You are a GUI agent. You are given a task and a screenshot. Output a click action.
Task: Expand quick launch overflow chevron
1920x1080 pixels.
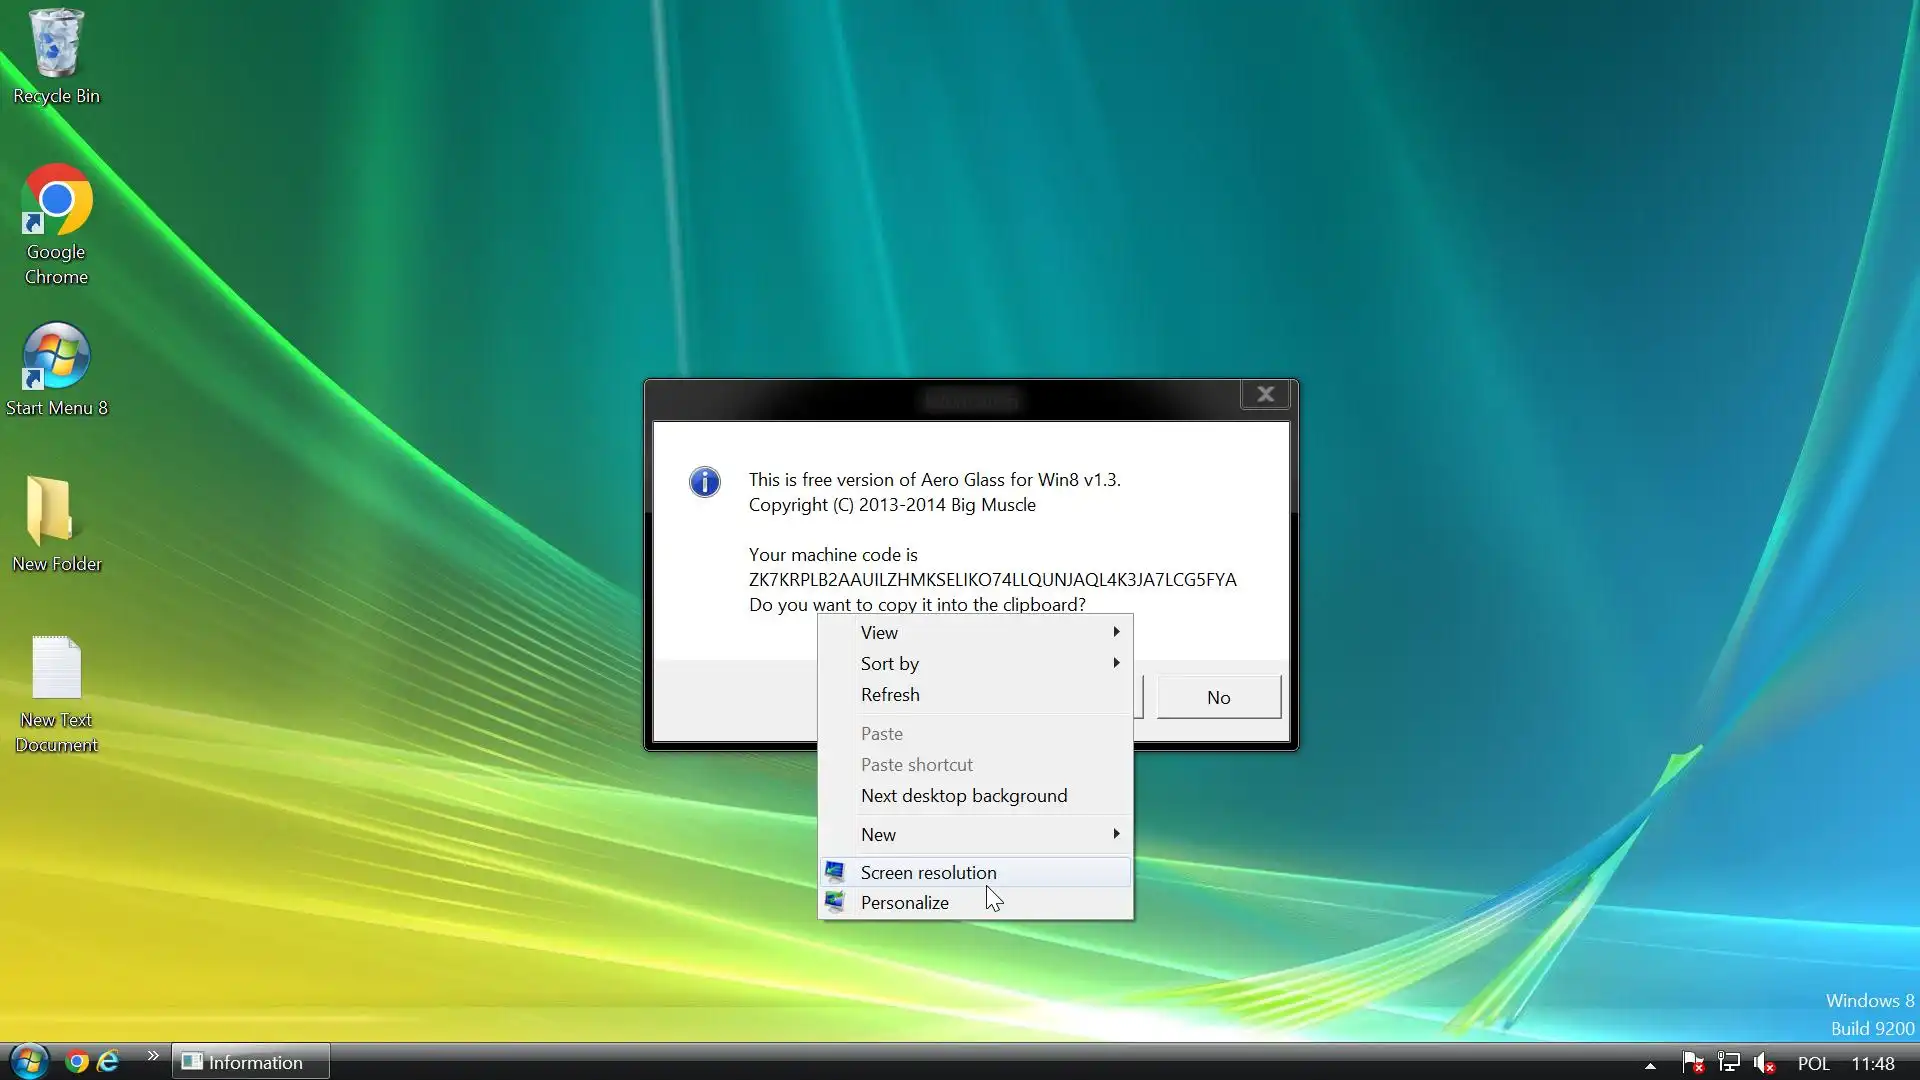click(153, 1056)
